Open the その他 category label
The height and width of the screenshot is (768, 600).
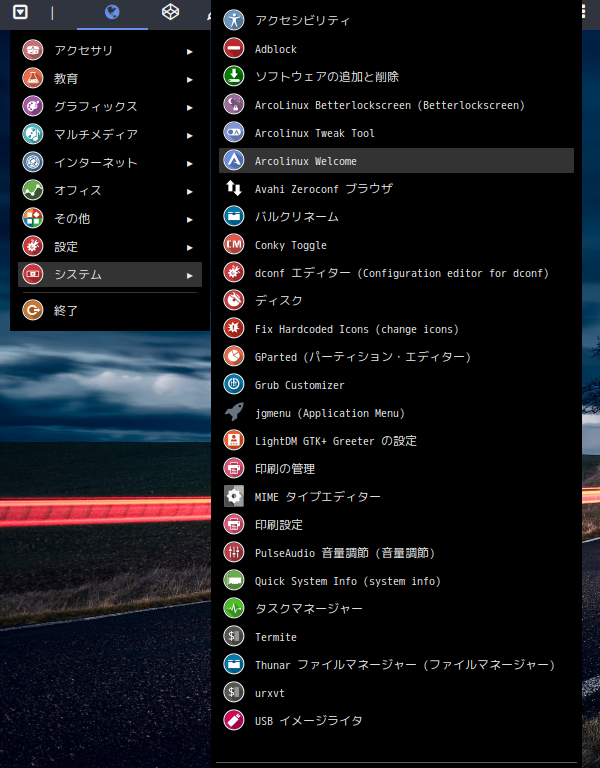point(72,218)
